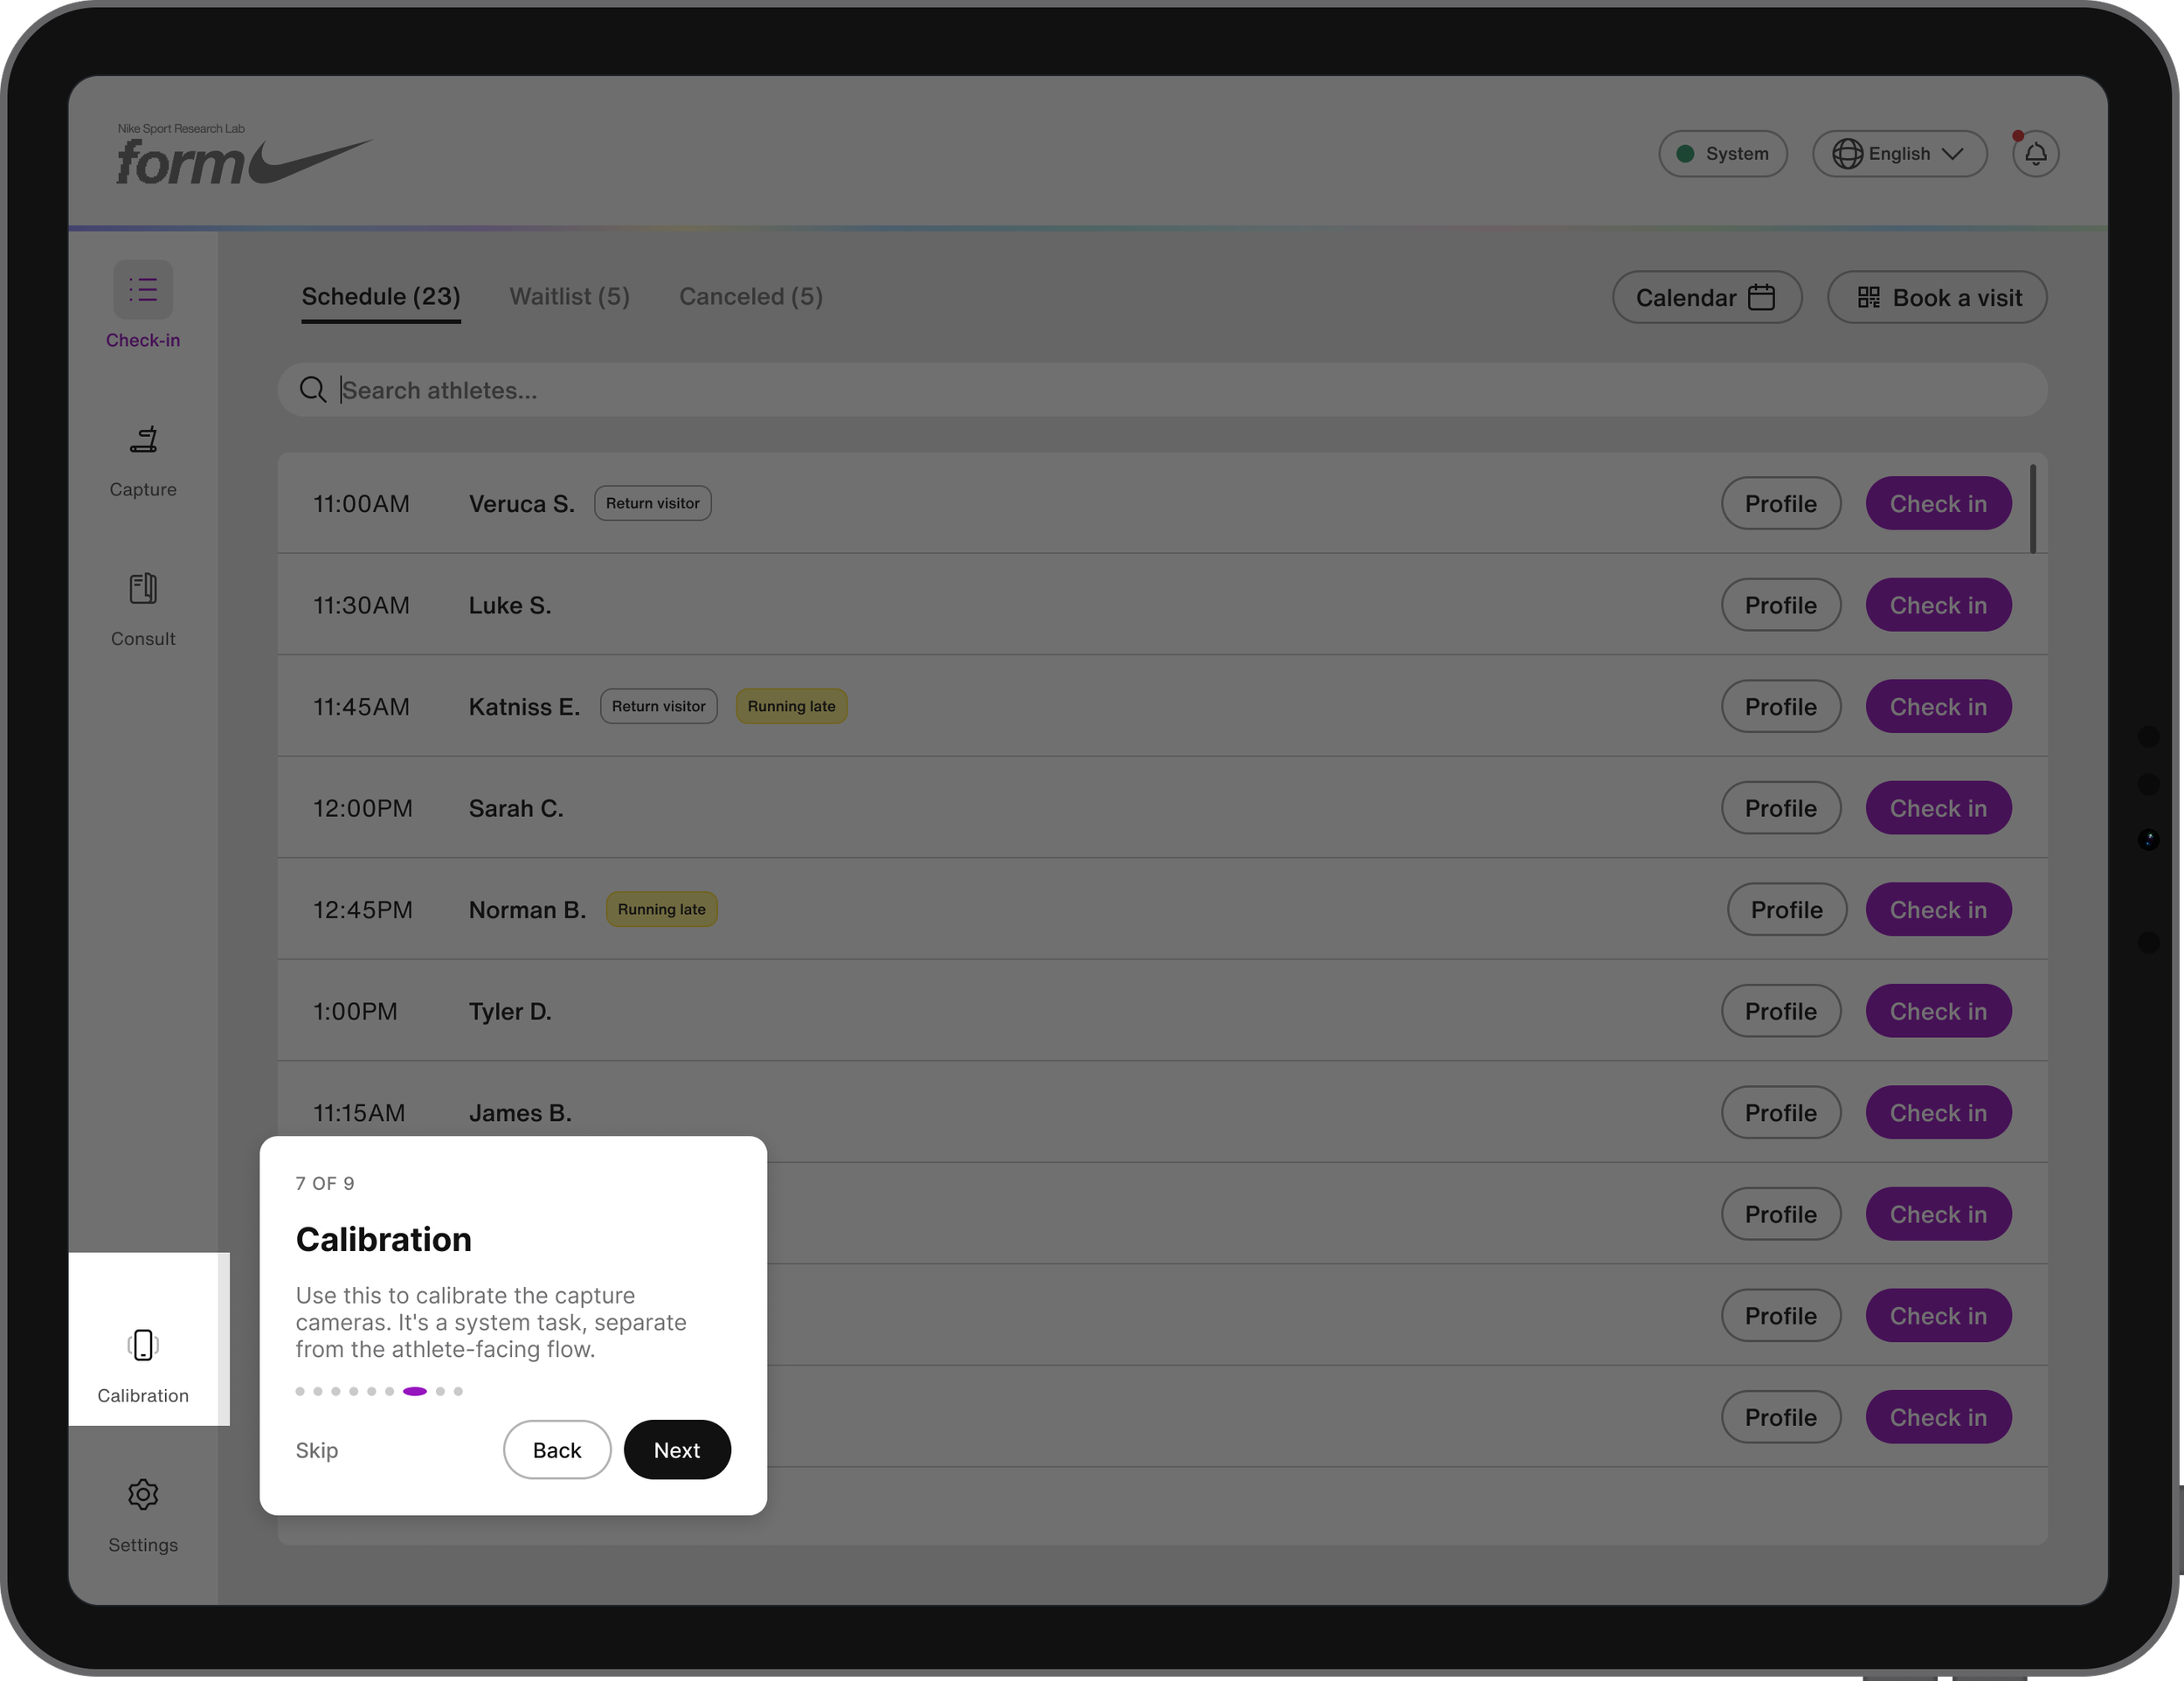
Task: Open the Capture treadmill icon
Action: coord(143,439)
